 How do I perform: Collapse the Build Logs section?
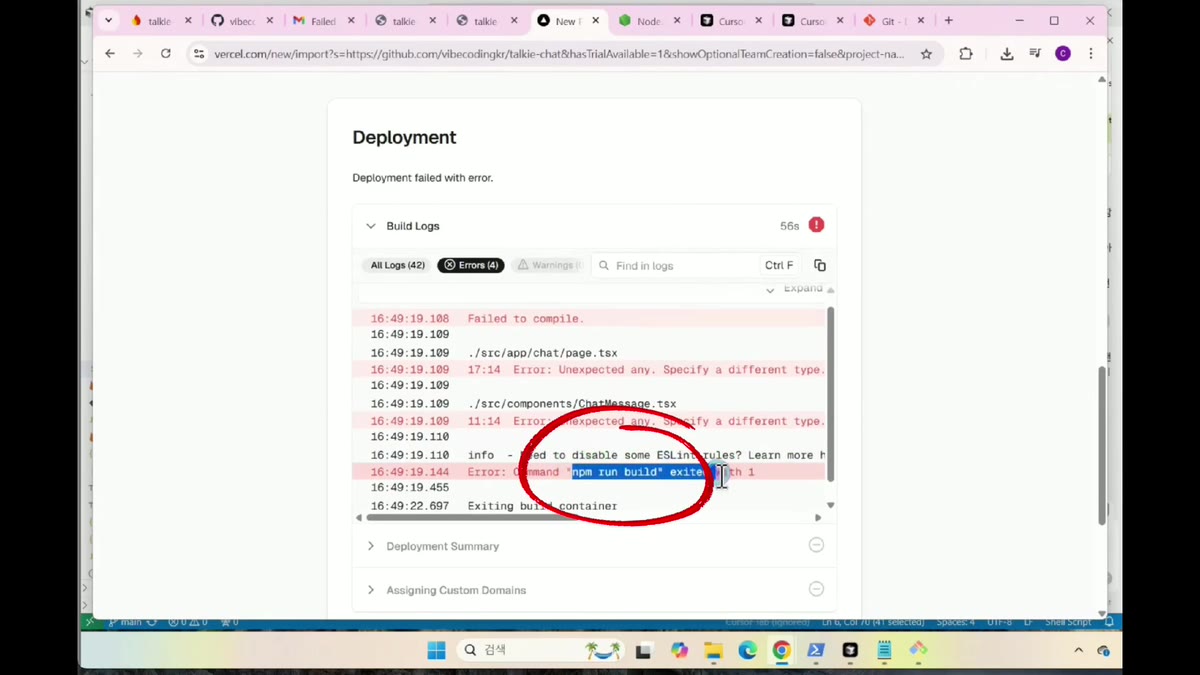[x=371, y=226]
